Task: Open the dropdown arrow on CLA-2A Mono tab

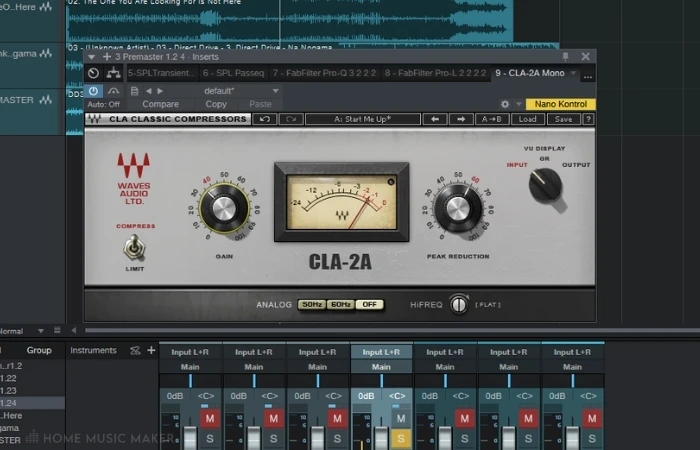Action: (x=573, y=73)
